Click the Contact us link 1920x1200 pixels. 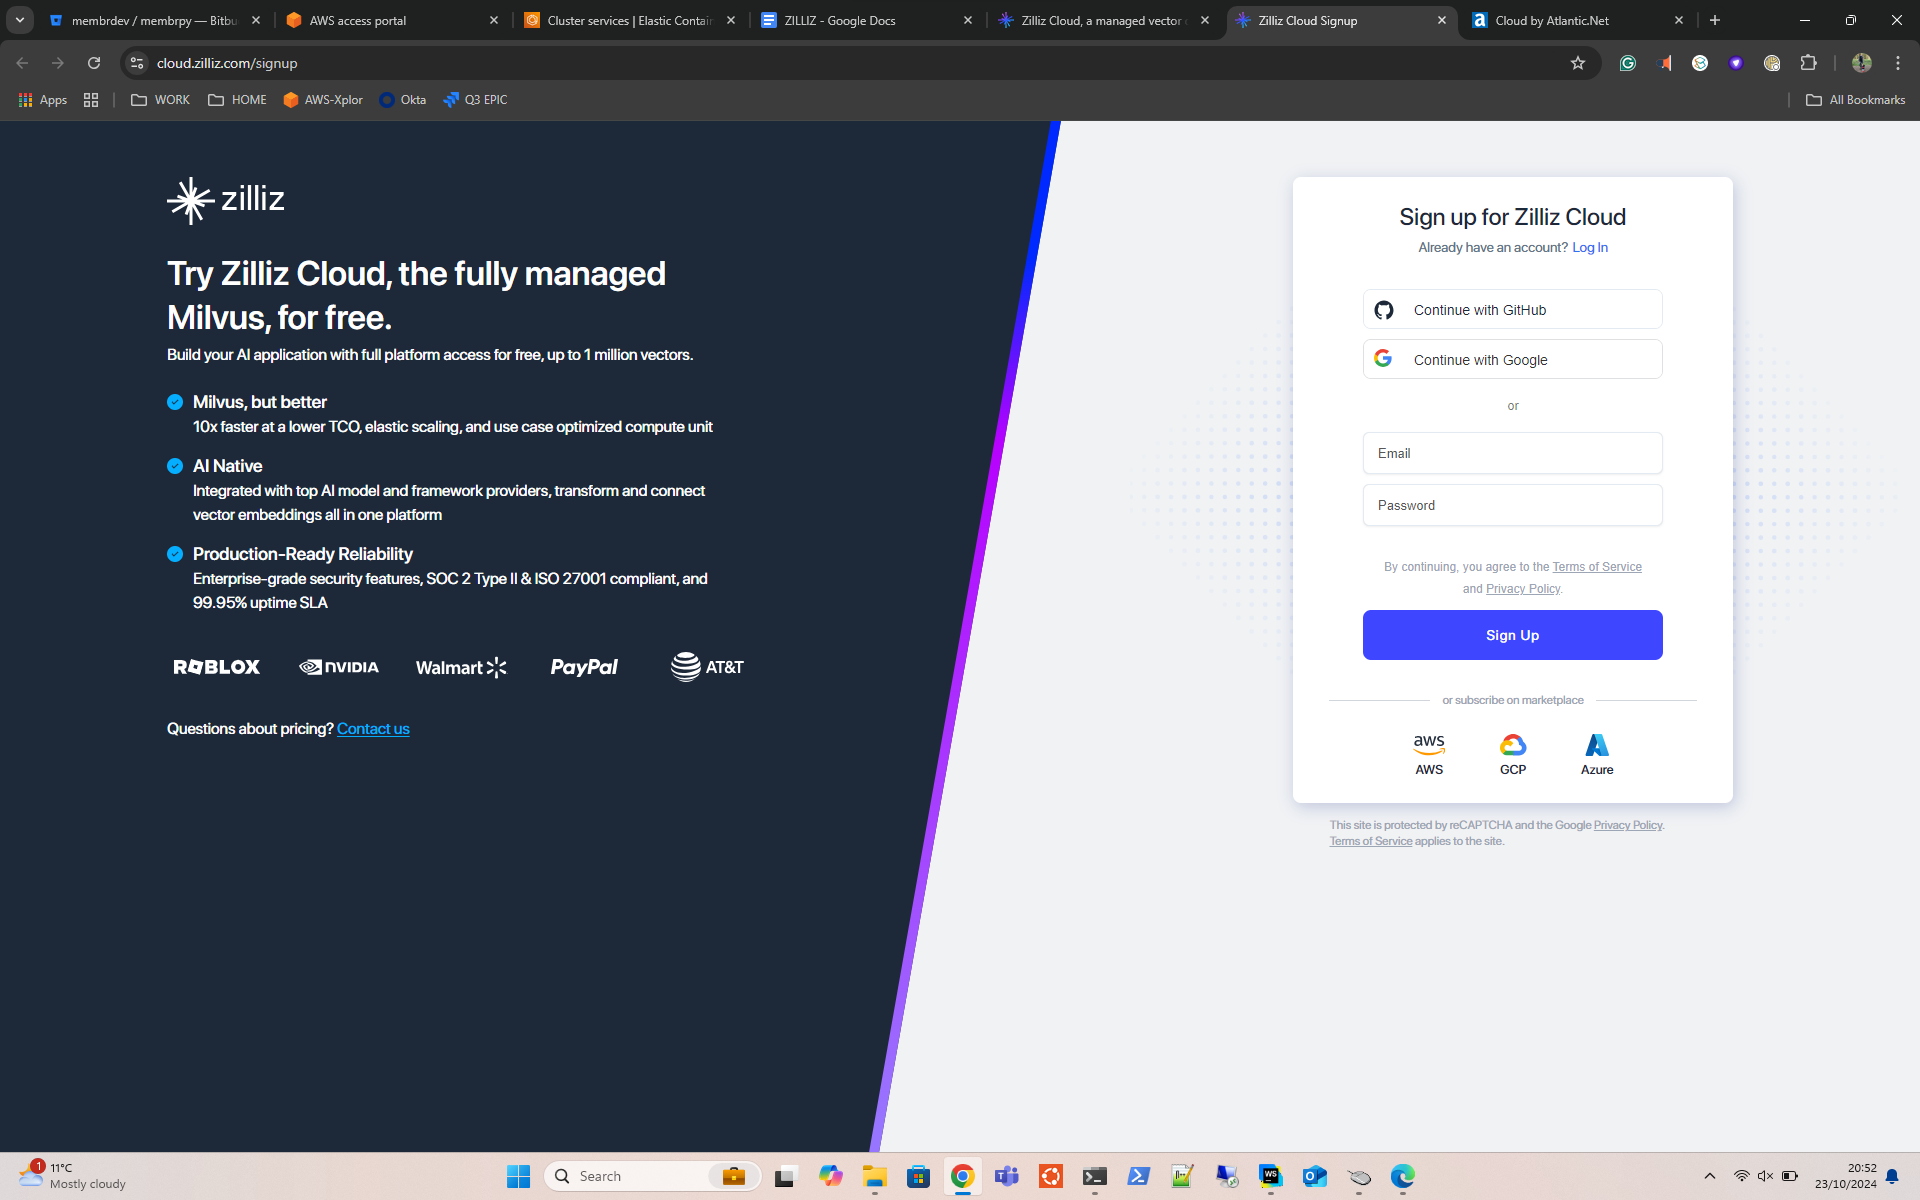(x=373, y=729)
